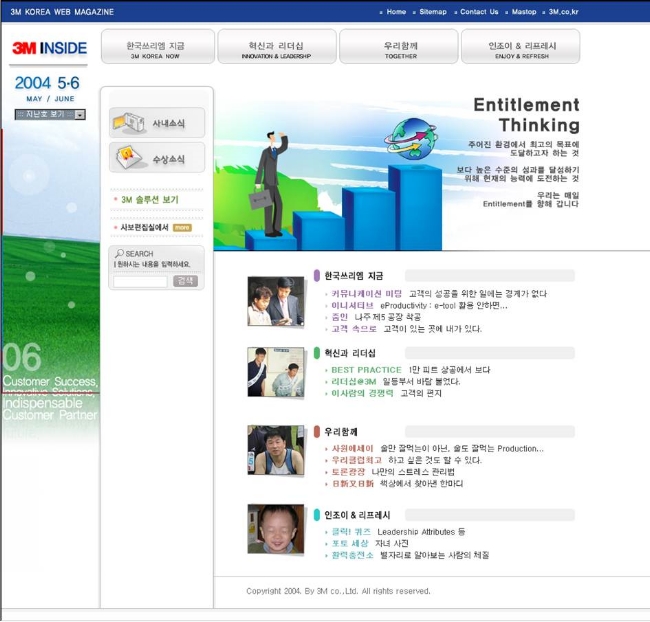Screen dimensions: 650x622
Task: Open the 지난호 보기 dropdown arrow
Action: click(80, 114)
